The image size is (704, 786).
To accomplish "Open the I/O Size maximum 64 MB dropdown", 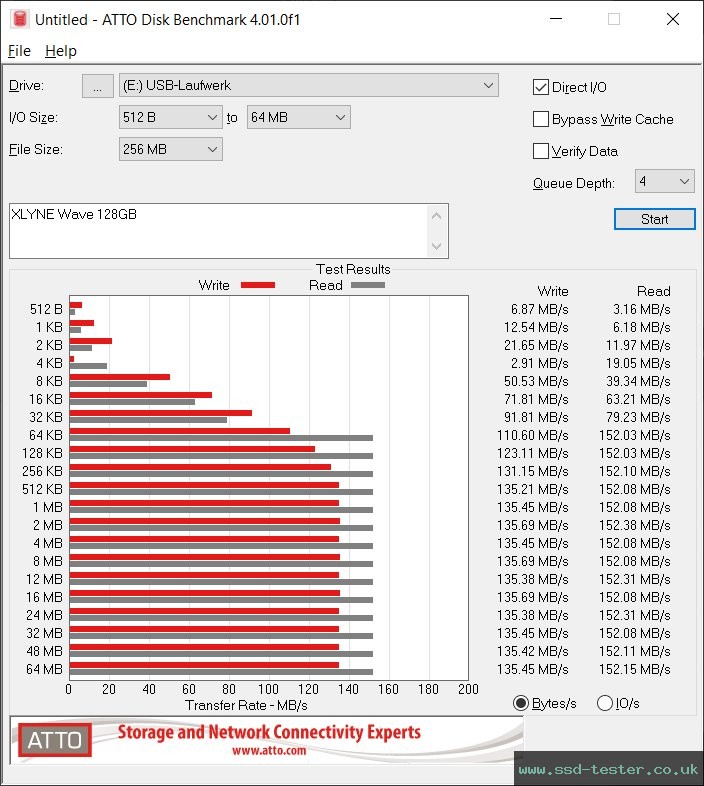I will [298, 117].
